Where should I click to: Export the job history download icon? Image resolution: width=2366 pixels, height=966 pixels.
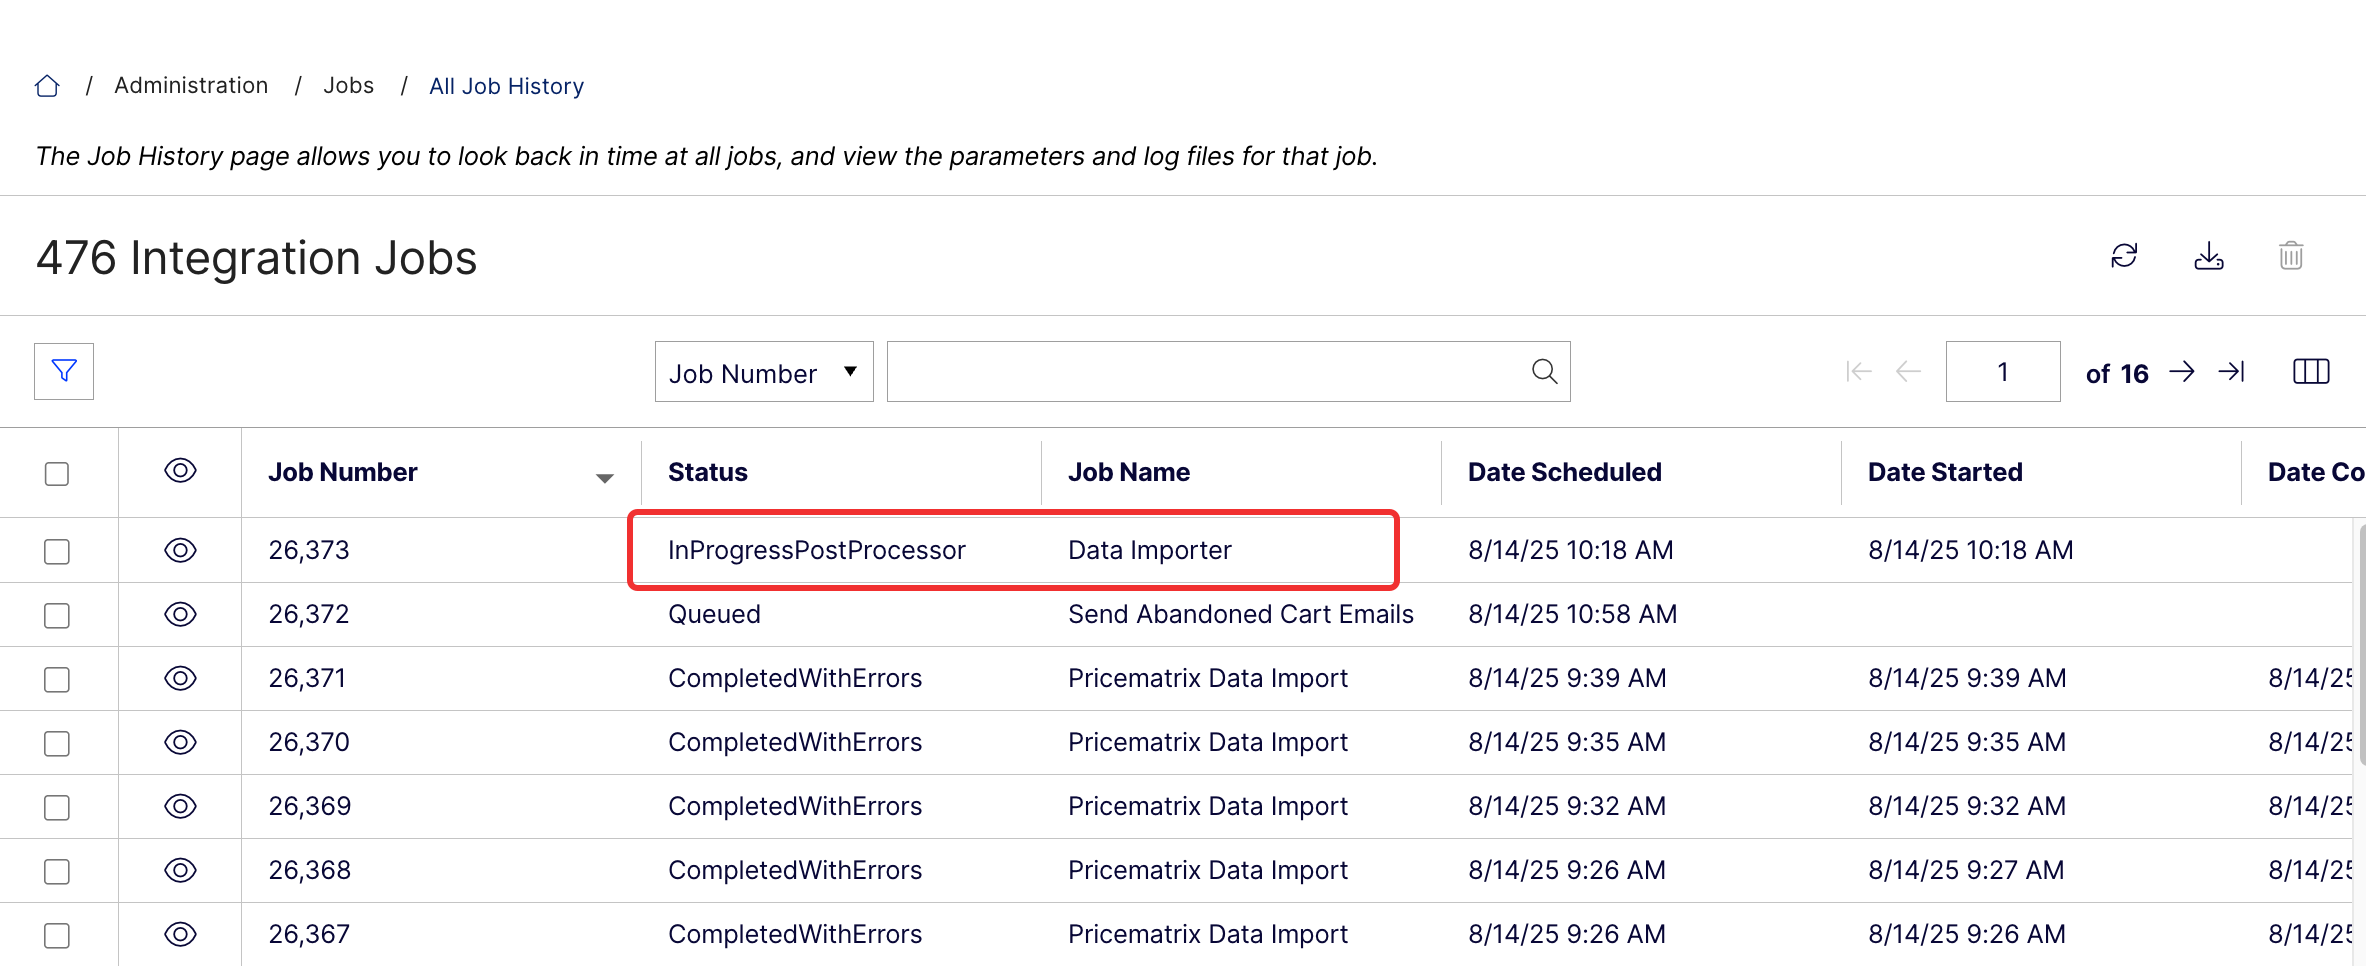(x=2209, y=256)
